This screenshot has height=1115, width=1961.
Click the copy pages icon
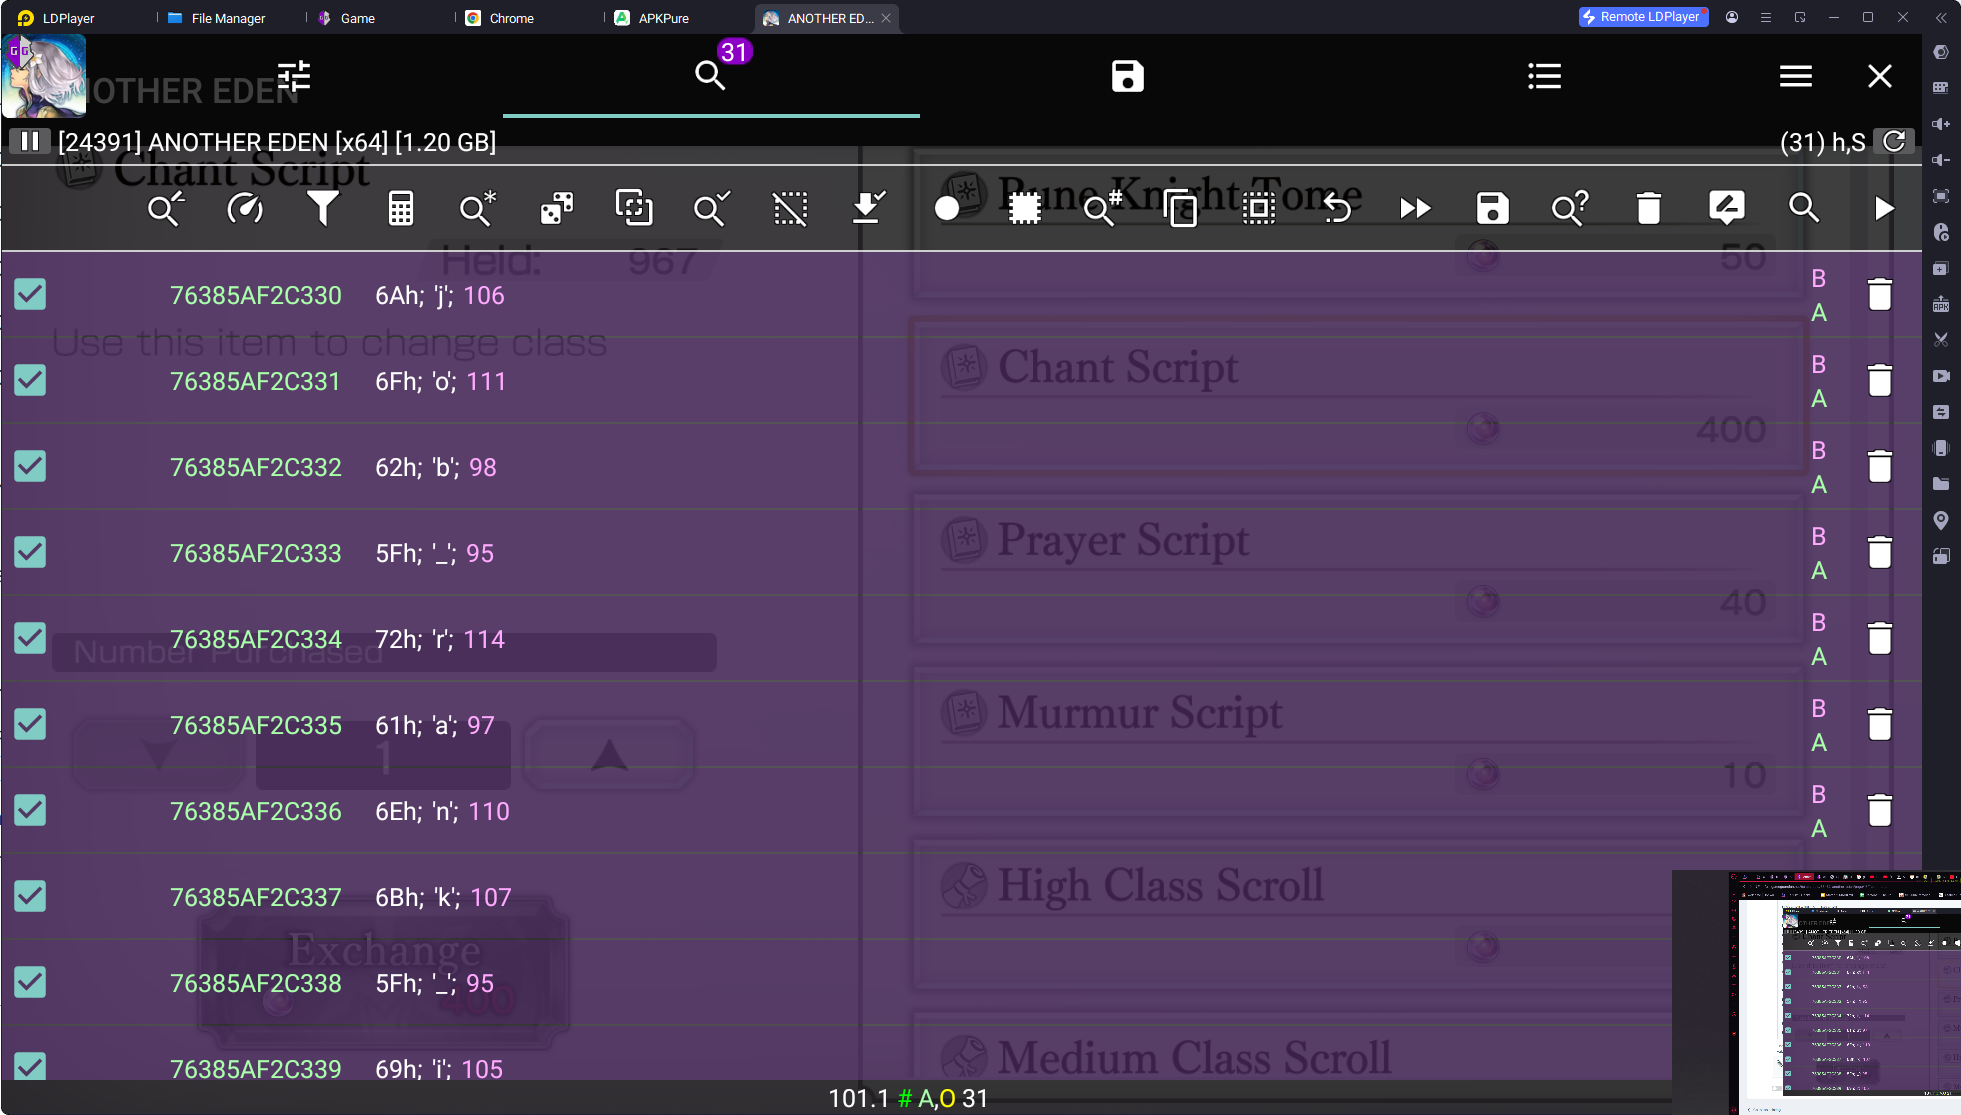pos(1181,208)
